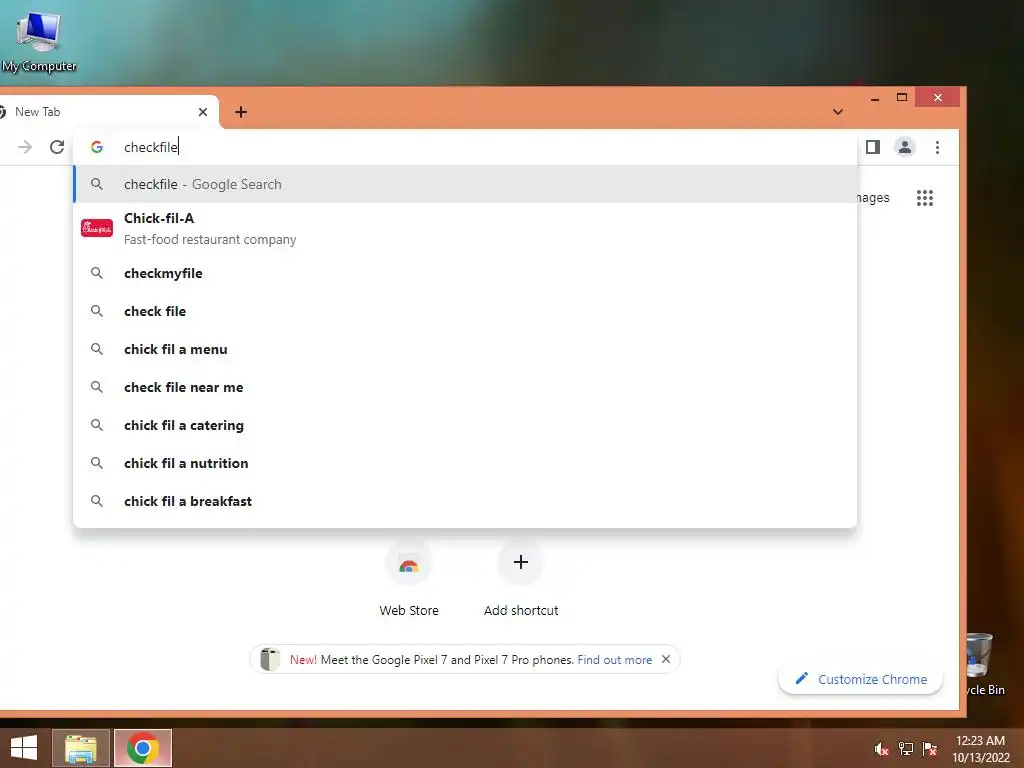Focus the address bar containing checkfile
Image resolution: width=1024 pixels, height=768 pixels.
pyautogui.click(x=465, y=147)
